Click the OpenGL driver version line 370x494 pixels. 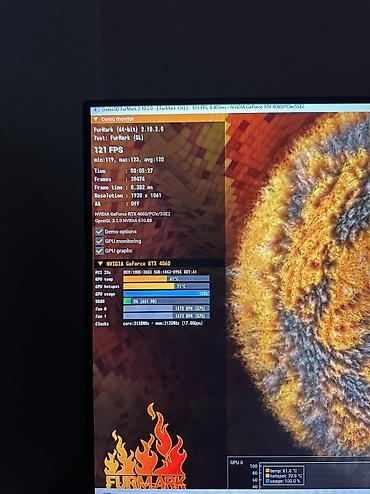[123, 221]
